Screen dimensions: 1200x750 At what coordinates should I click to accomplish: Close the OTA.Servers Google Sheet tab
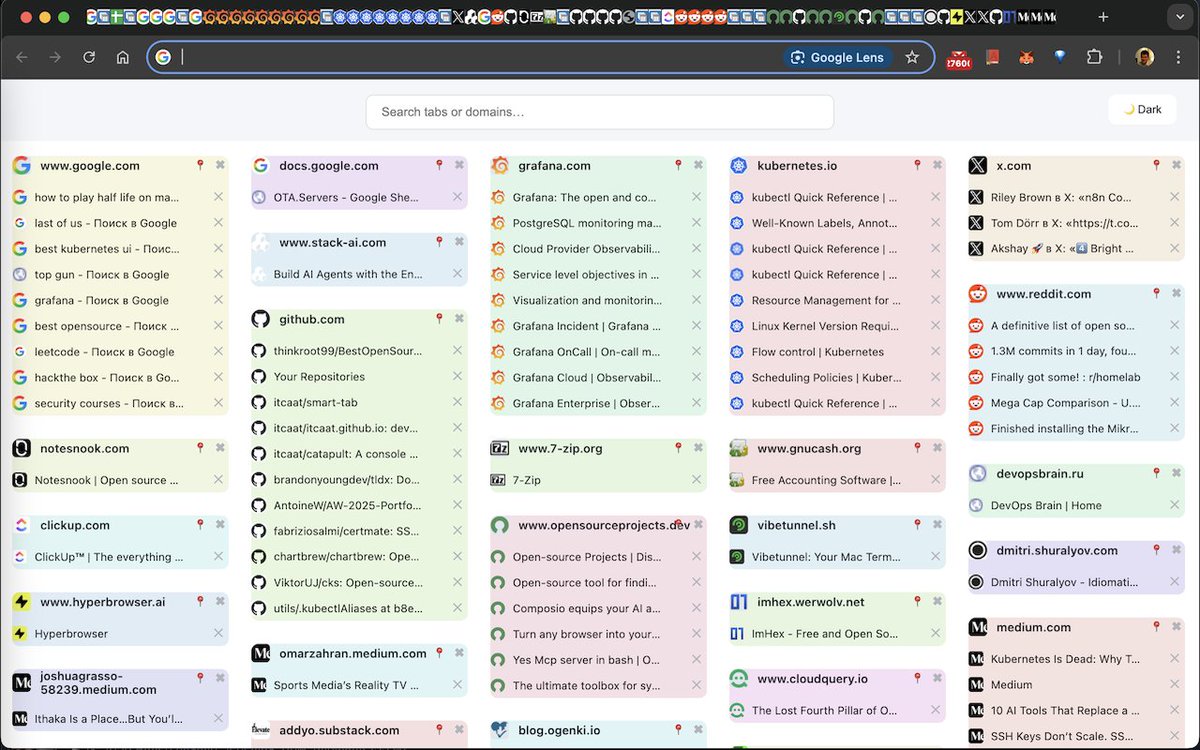(x=457, y=196)
